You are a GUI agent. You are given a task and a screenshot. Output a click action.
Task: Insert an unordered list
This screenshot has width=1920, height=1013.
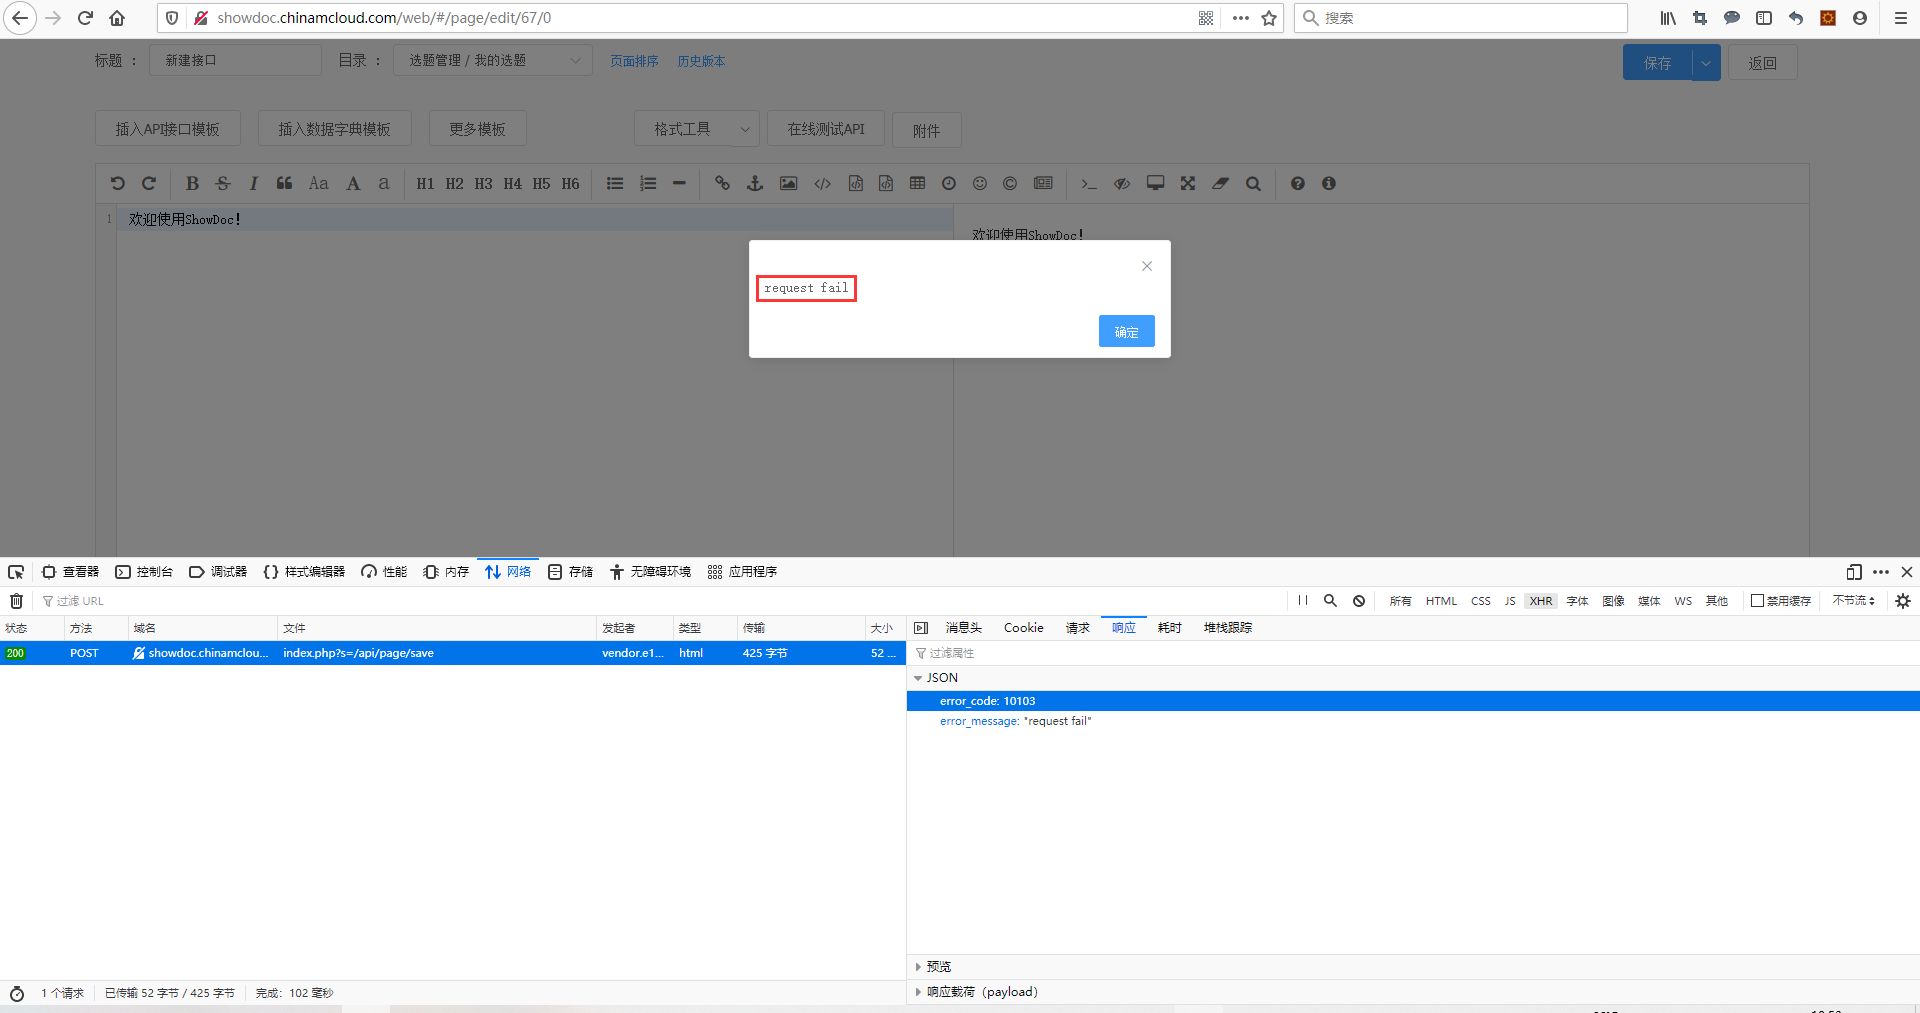pos(615,183)
